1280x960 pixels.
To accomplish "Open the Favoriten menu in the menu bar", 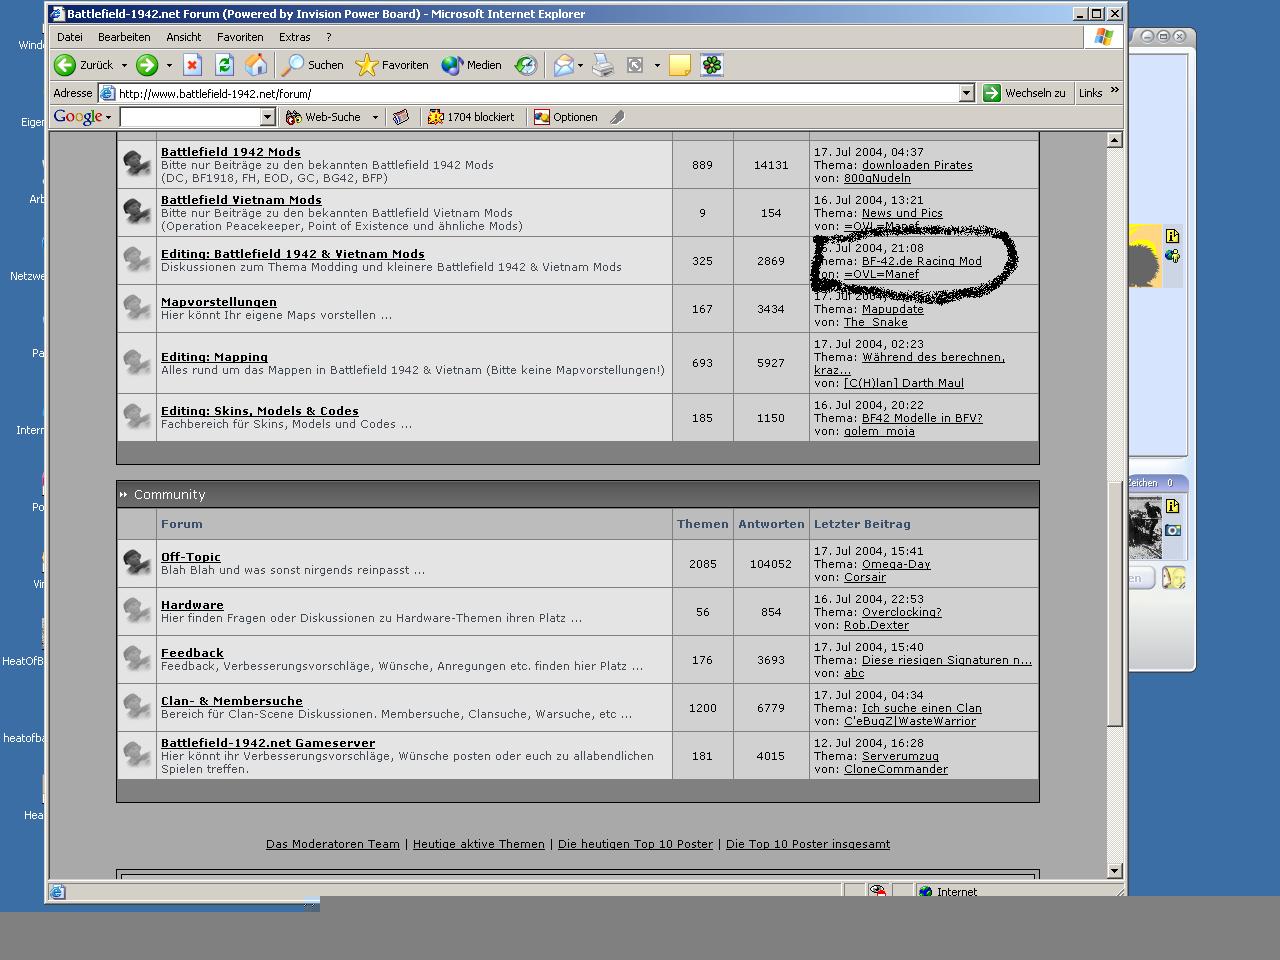I will pyautogui.click(x=240, y=37).
